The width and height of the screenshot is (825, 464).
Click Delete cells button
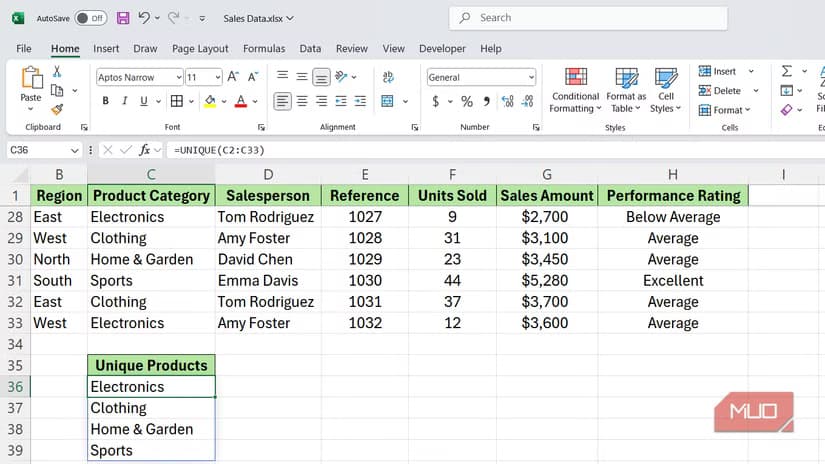point(720,90)
